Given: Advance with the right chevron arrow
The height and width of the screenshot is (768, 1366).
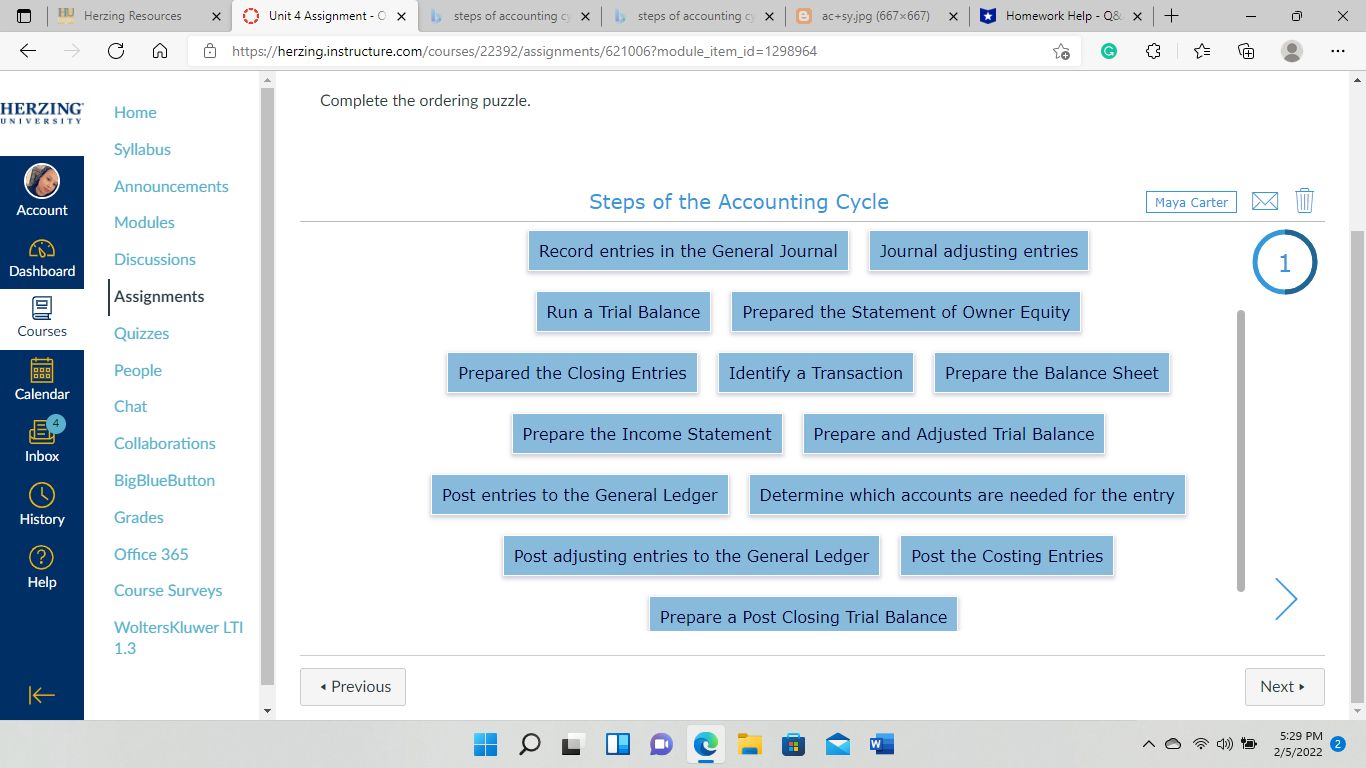Looking at the screenshot, I should point(1286,598).
